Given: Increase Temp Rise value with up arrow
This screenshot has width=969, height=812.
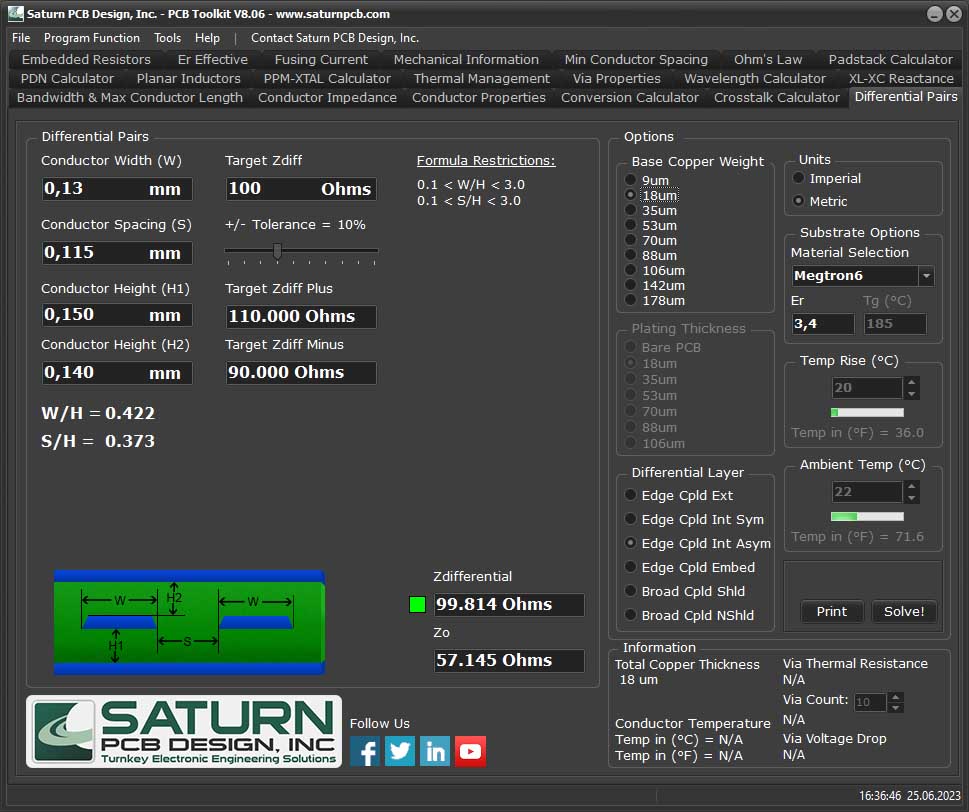Looking at the screenshot, I should (911, 382).
